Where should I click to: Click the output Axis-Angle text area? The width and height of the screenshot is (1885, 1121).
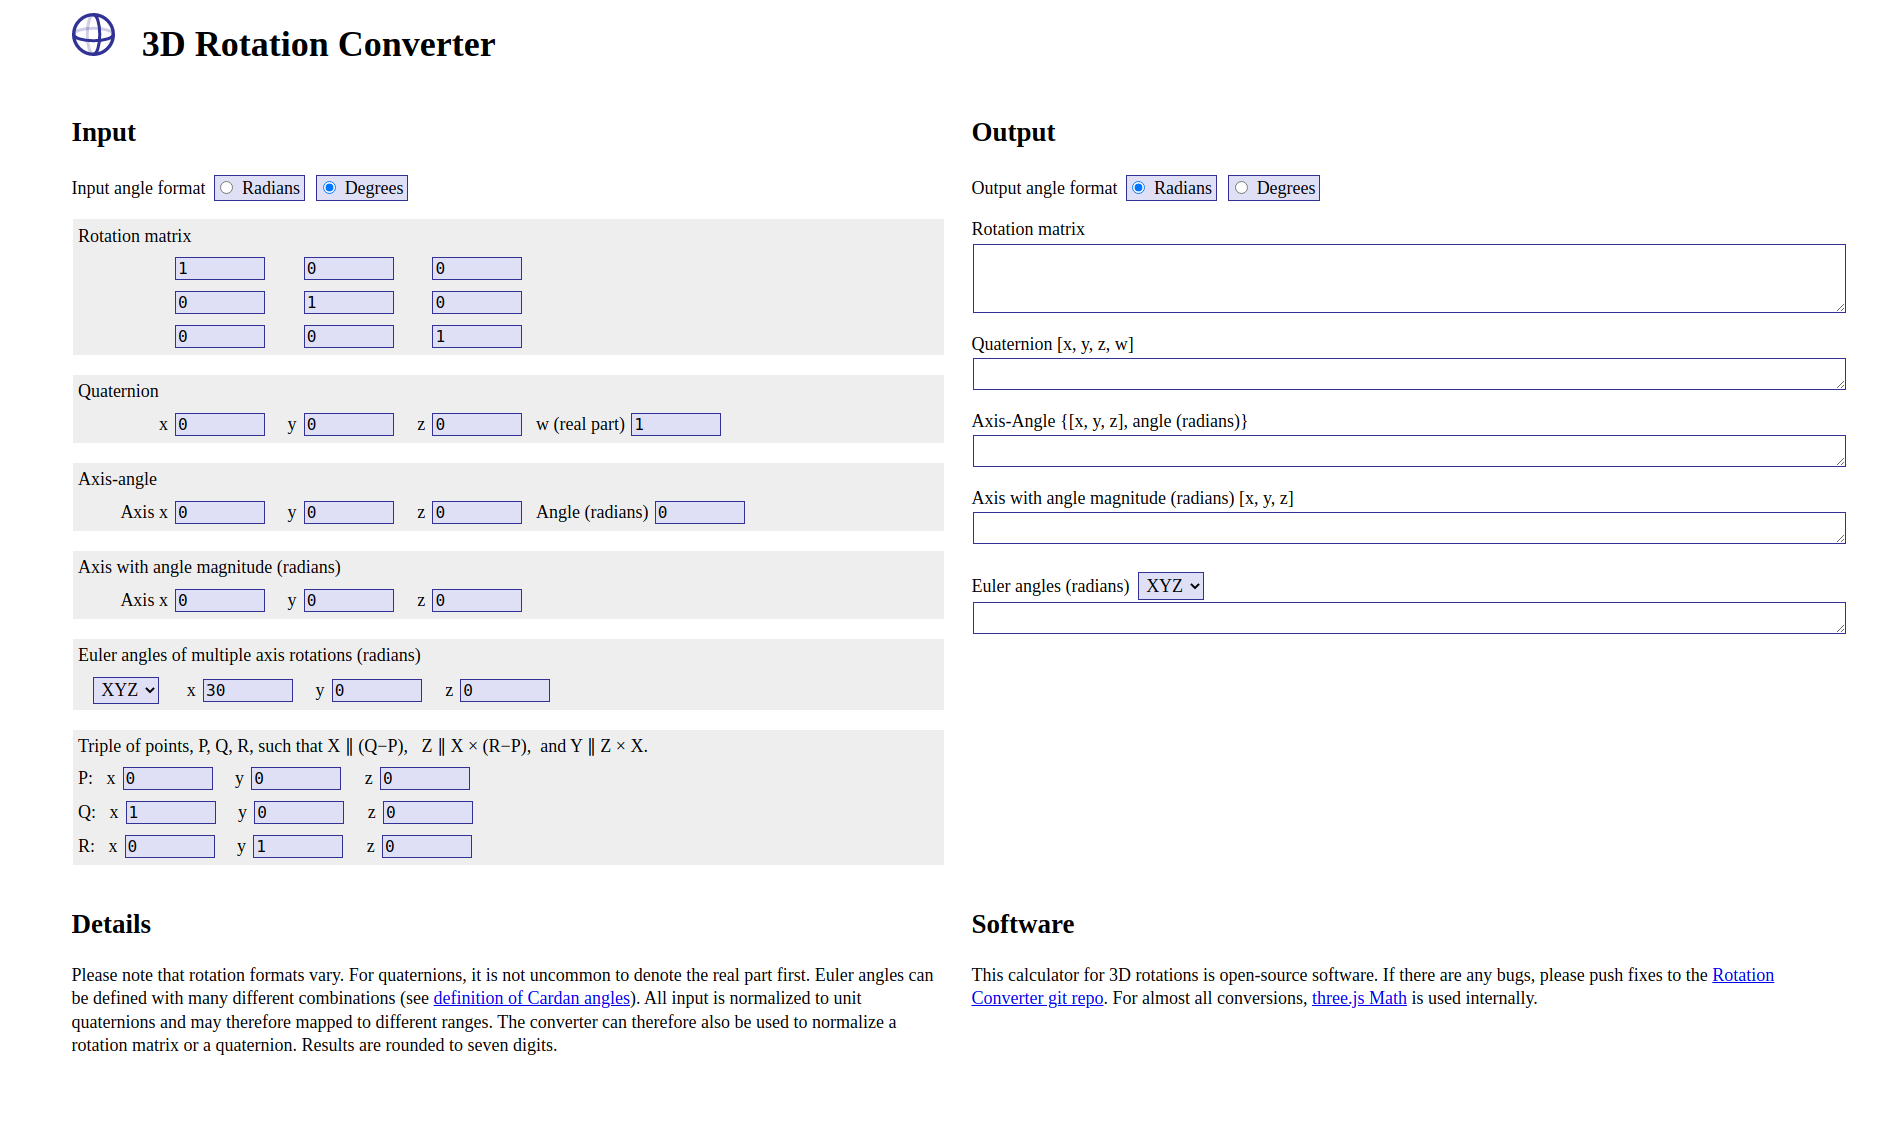(1409, 452)
